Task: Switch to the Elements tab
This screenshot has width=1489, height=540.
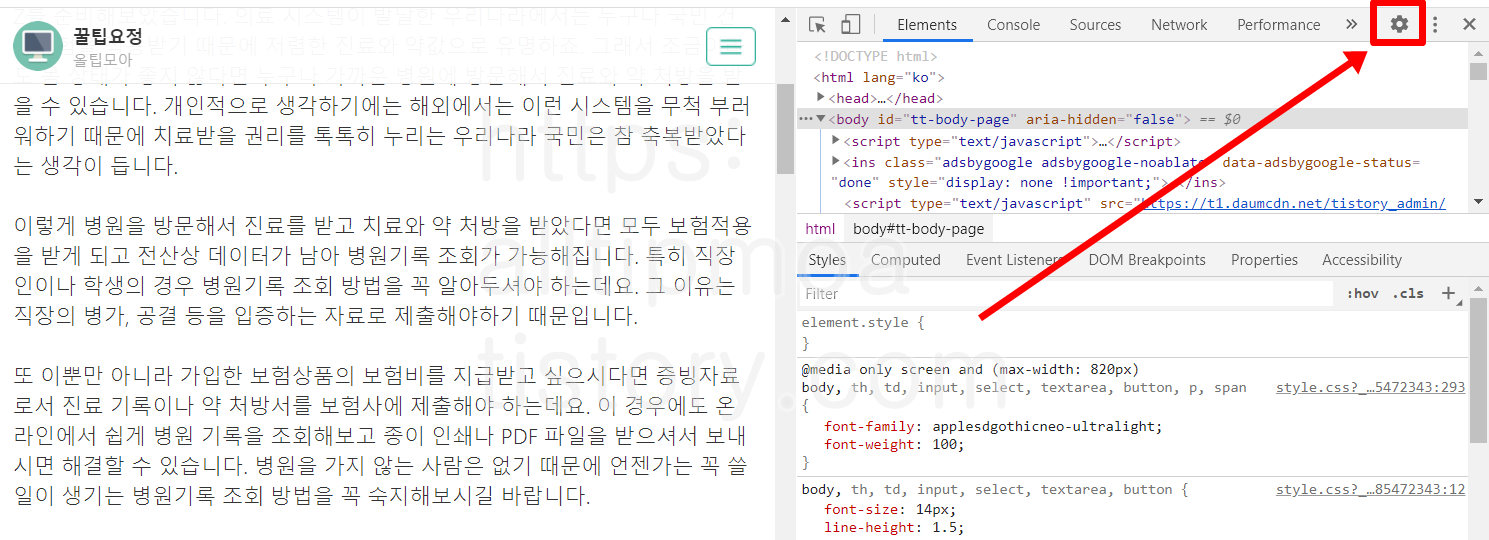Action: [927, 25]
